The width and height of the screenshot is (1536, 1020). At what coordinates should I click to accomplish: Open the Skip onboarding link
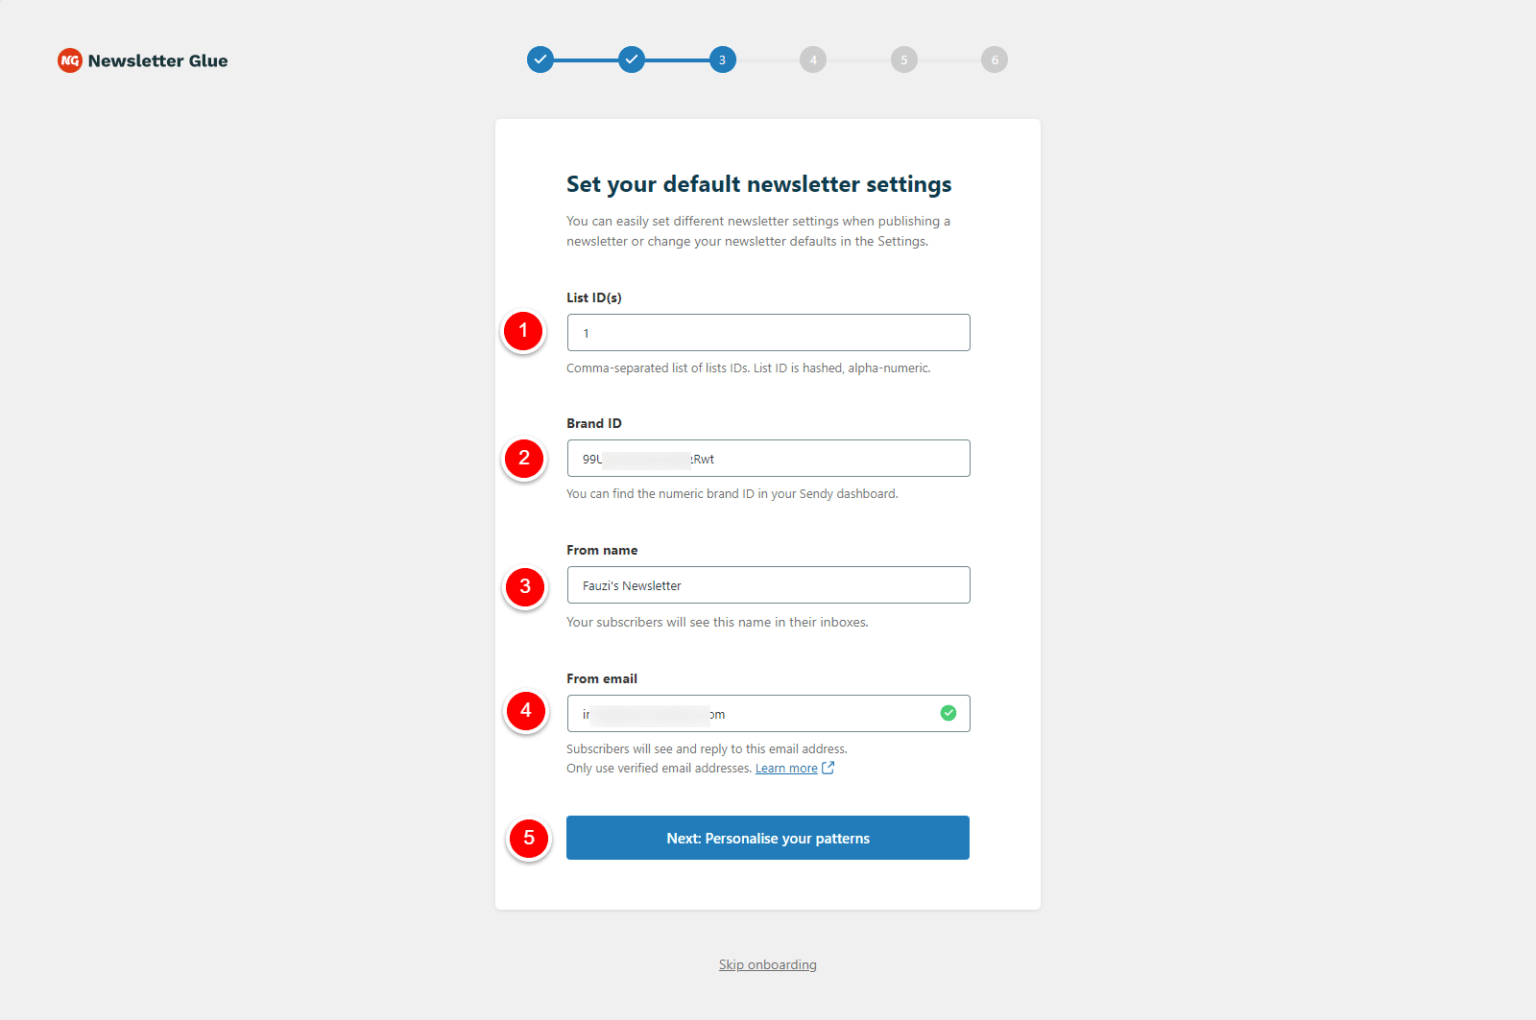pyautogui.click(x=767, y=963)
